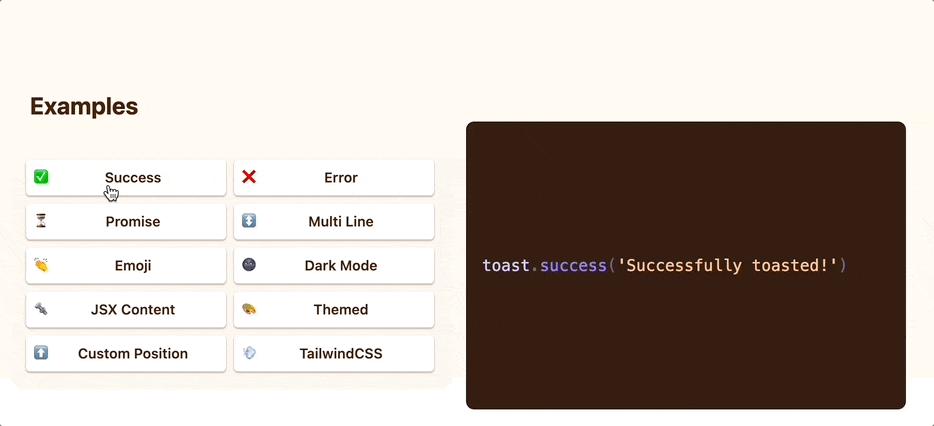Click the toast.success code snippet
Image resolution: width=934 pixels, height=426 pixels.
(664, 266)
